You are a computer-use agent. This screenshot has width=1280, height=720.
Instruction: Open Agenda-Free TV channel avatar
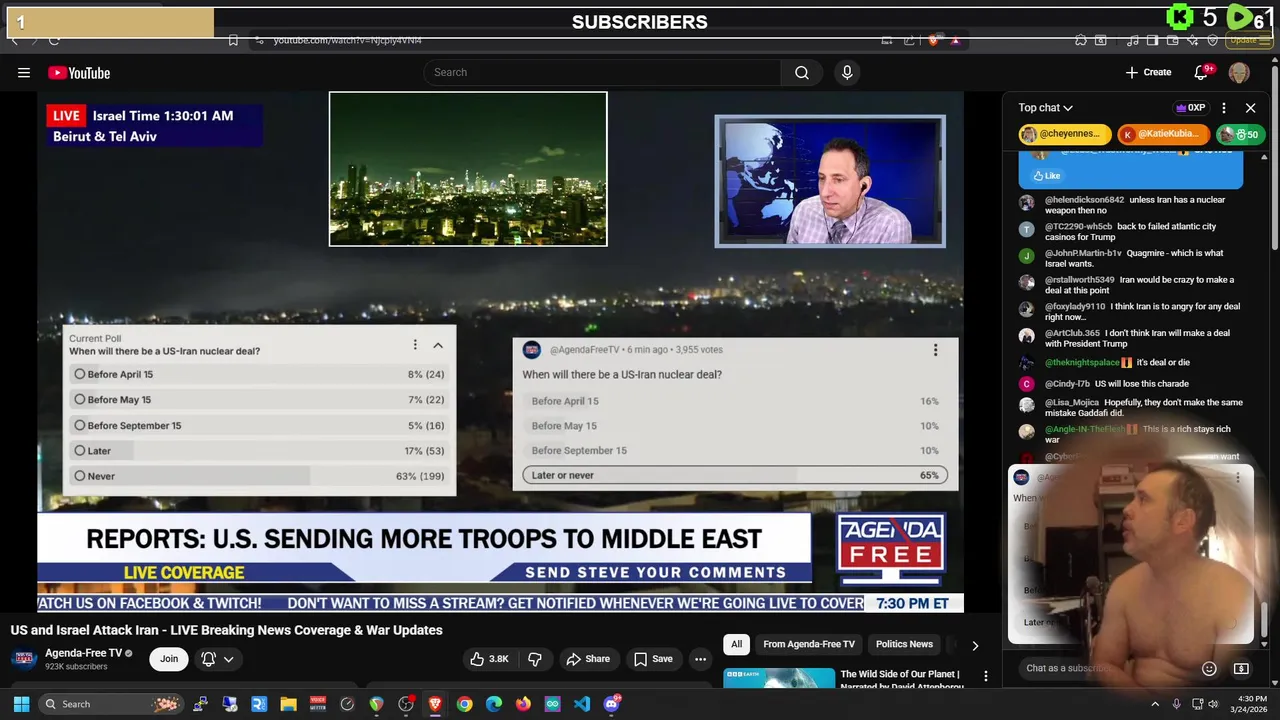(x=24, y=659)
